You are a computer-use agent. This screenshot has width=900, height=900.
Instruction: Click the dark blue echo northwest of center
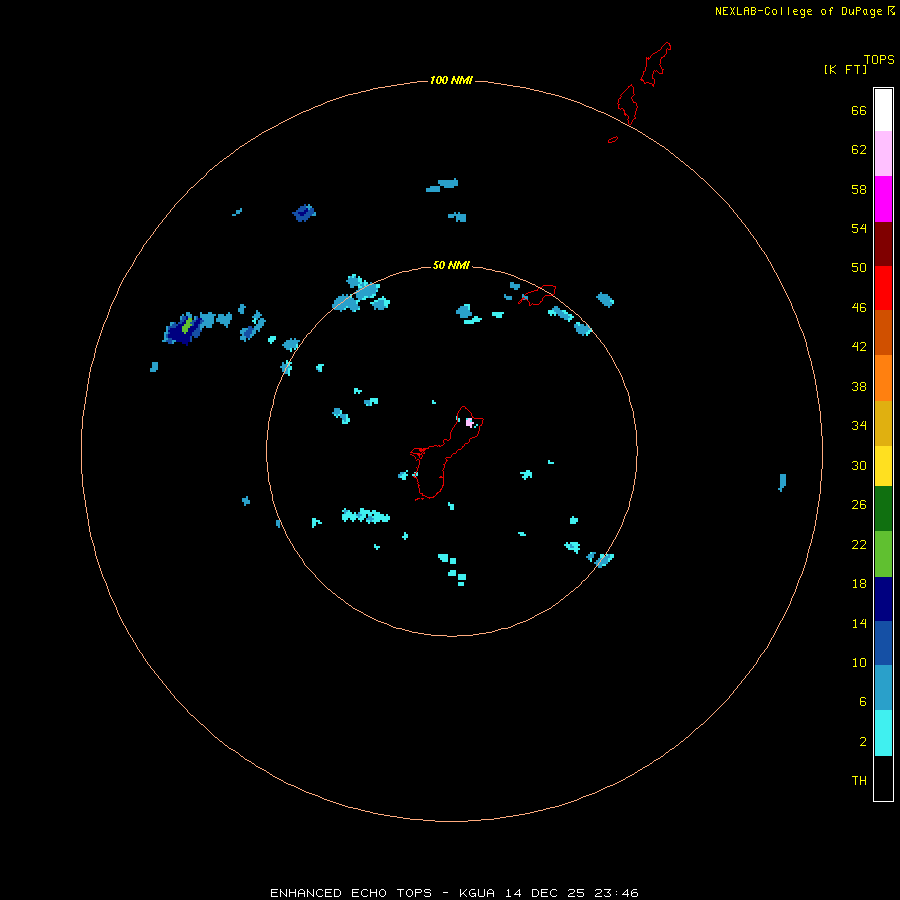pyautogui.click(x=304, y=213)
